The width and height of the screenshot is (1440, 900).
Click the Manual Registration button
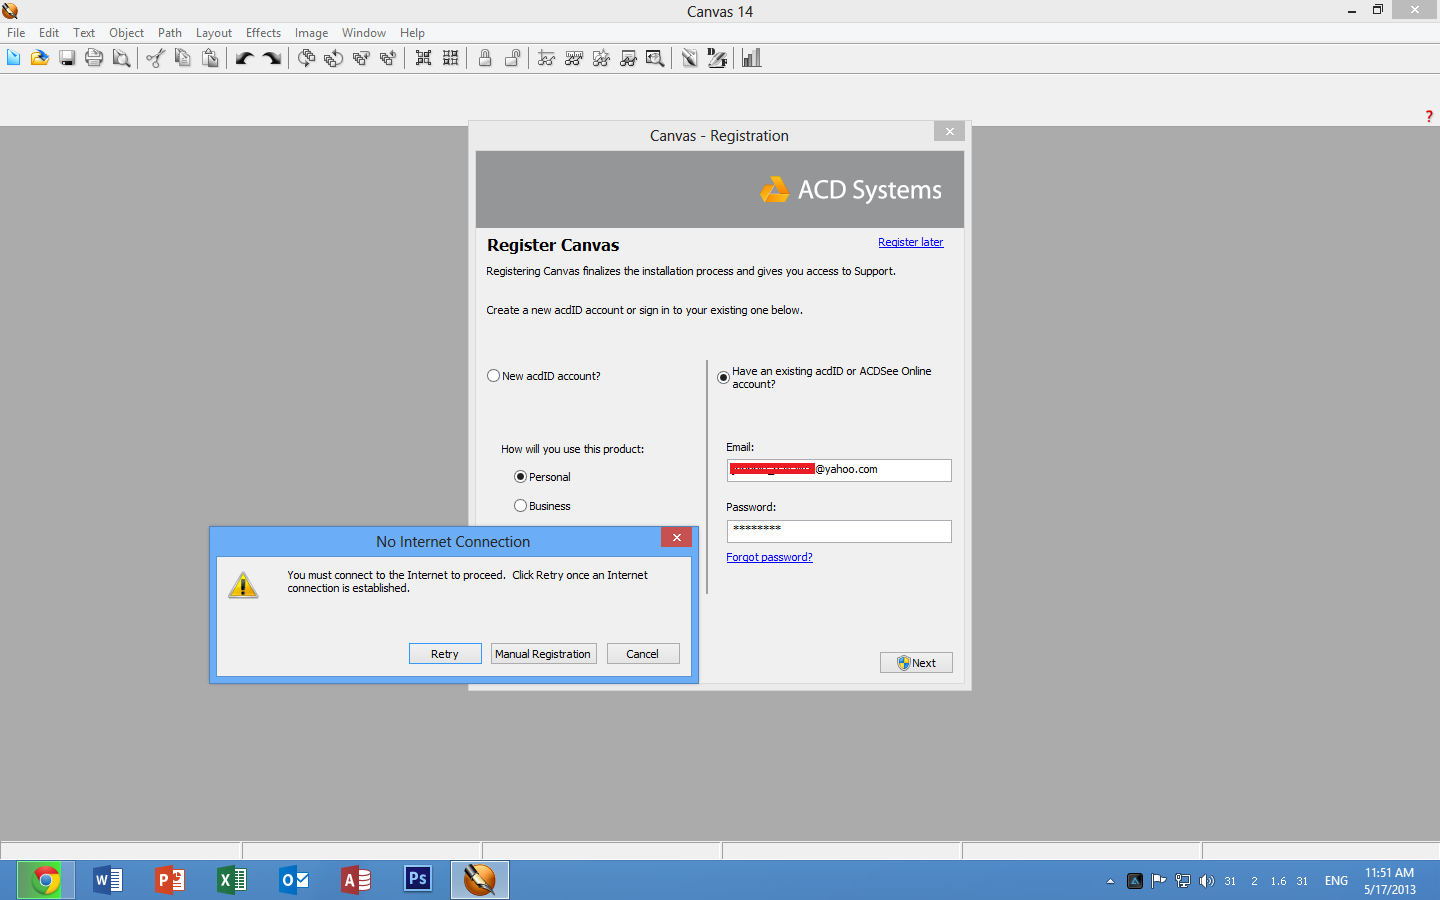tap(543, 654)
